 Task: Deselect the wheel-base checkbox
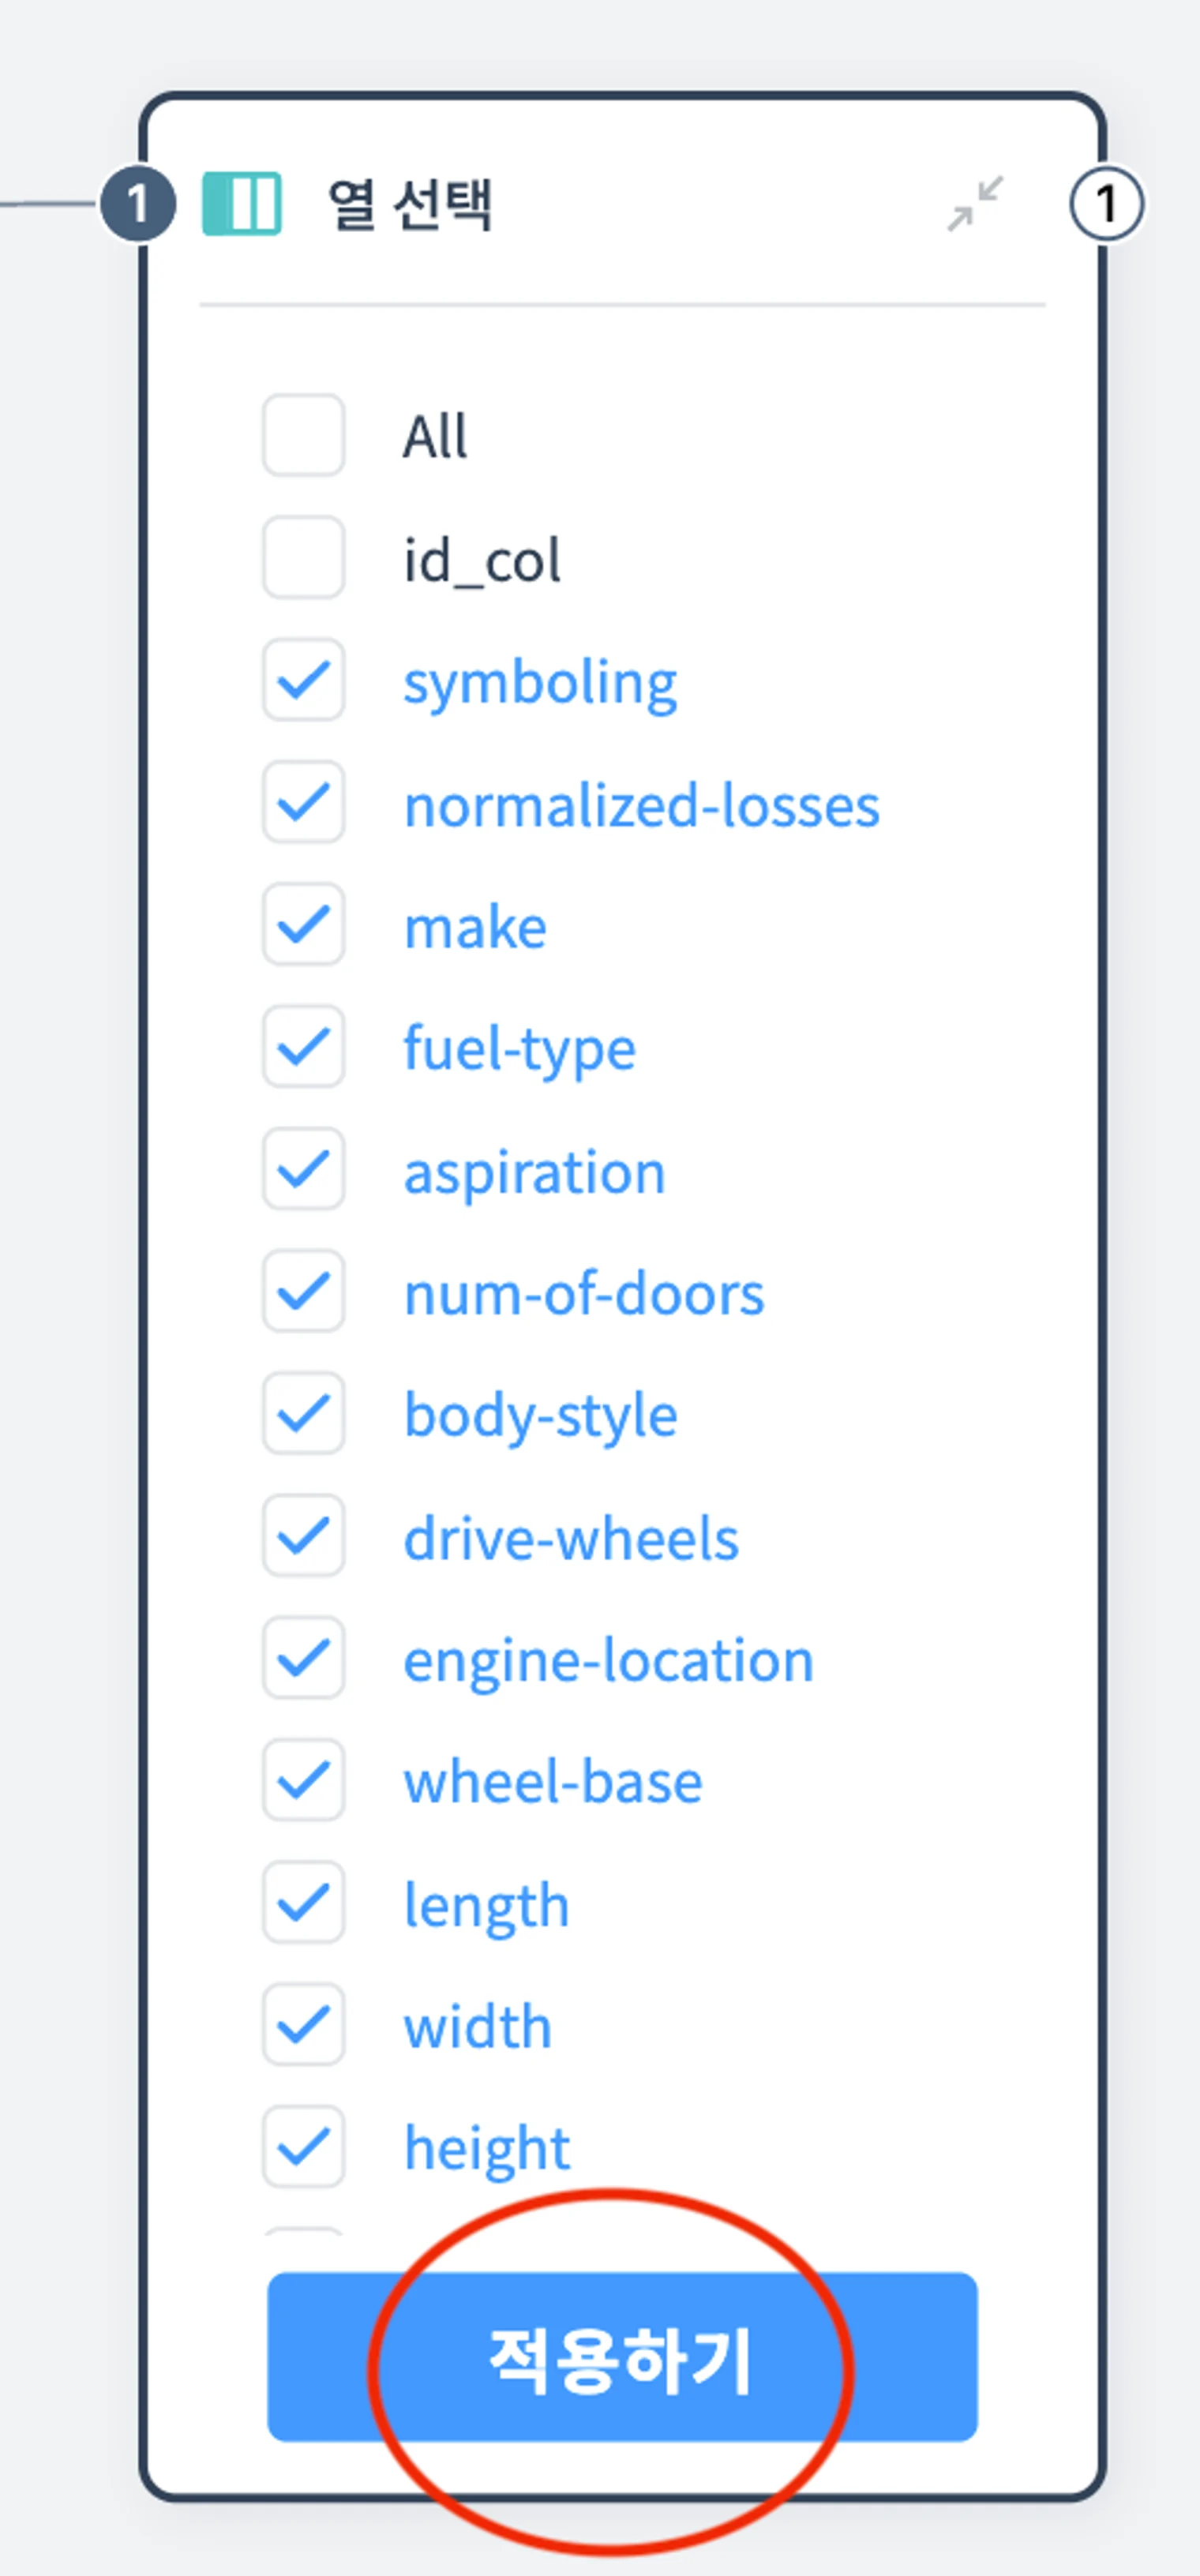click(x=304, y=1781)
